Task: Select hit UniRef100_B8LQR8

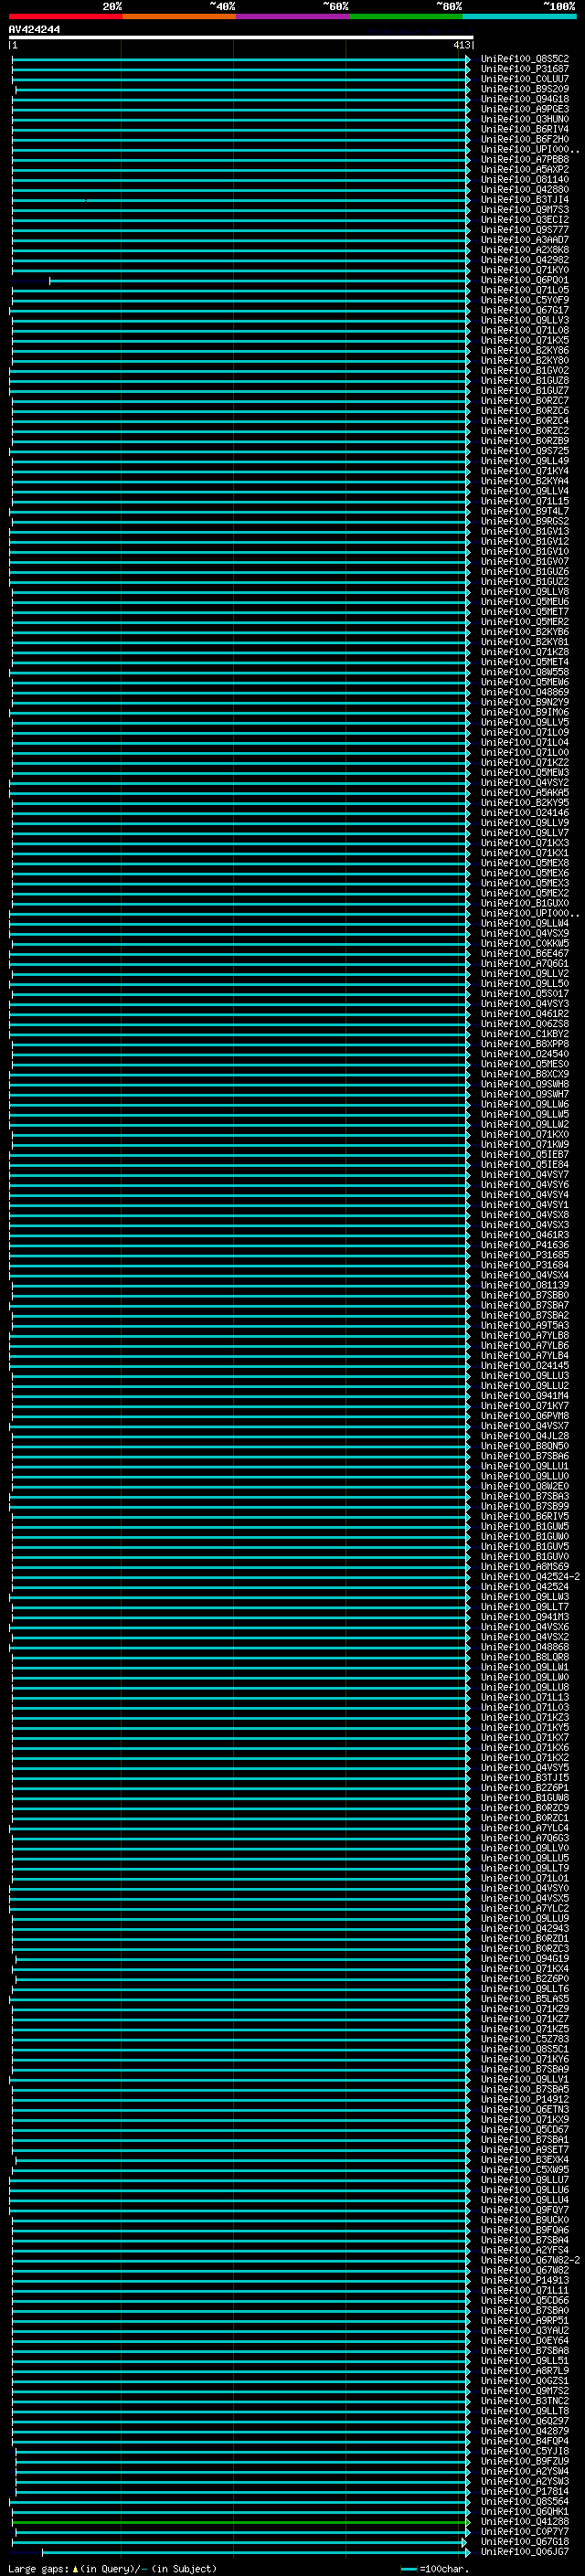Action: click(x=525, y=1657)
